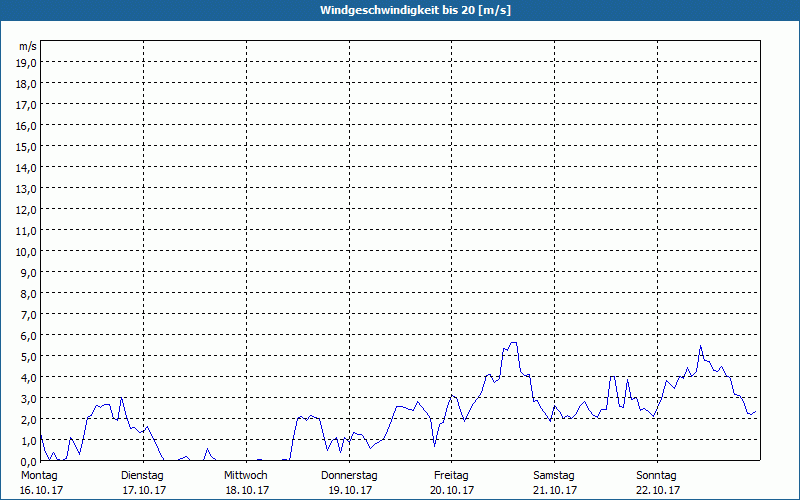This screenshot has width=800, height=500.
Task: Click the 1,0 y-axis label
Action: coord(29,441)
